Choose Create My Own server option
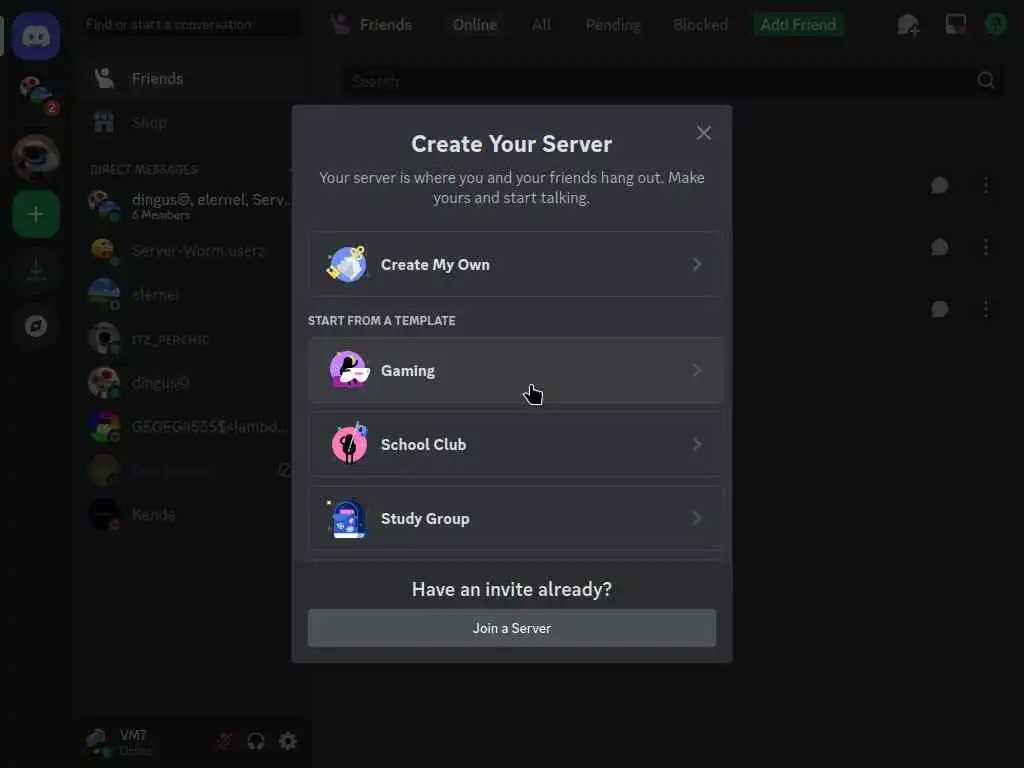The width and height of the screenshot is (1024, 768). [515, 264]
